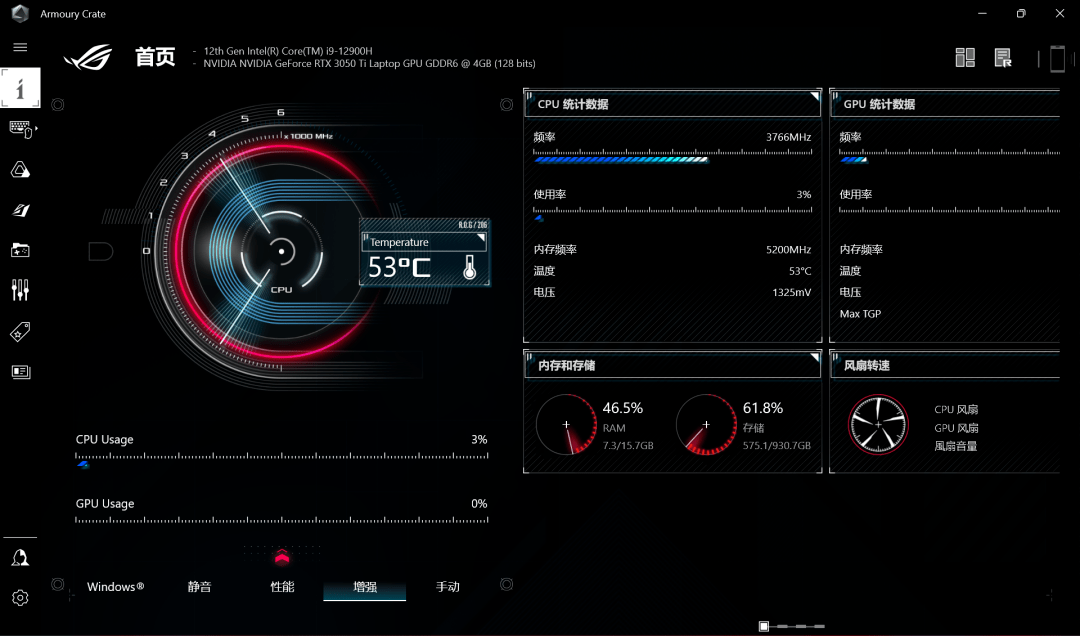
Task: Open the News icon in sidebar
Action: coord(20,372)
